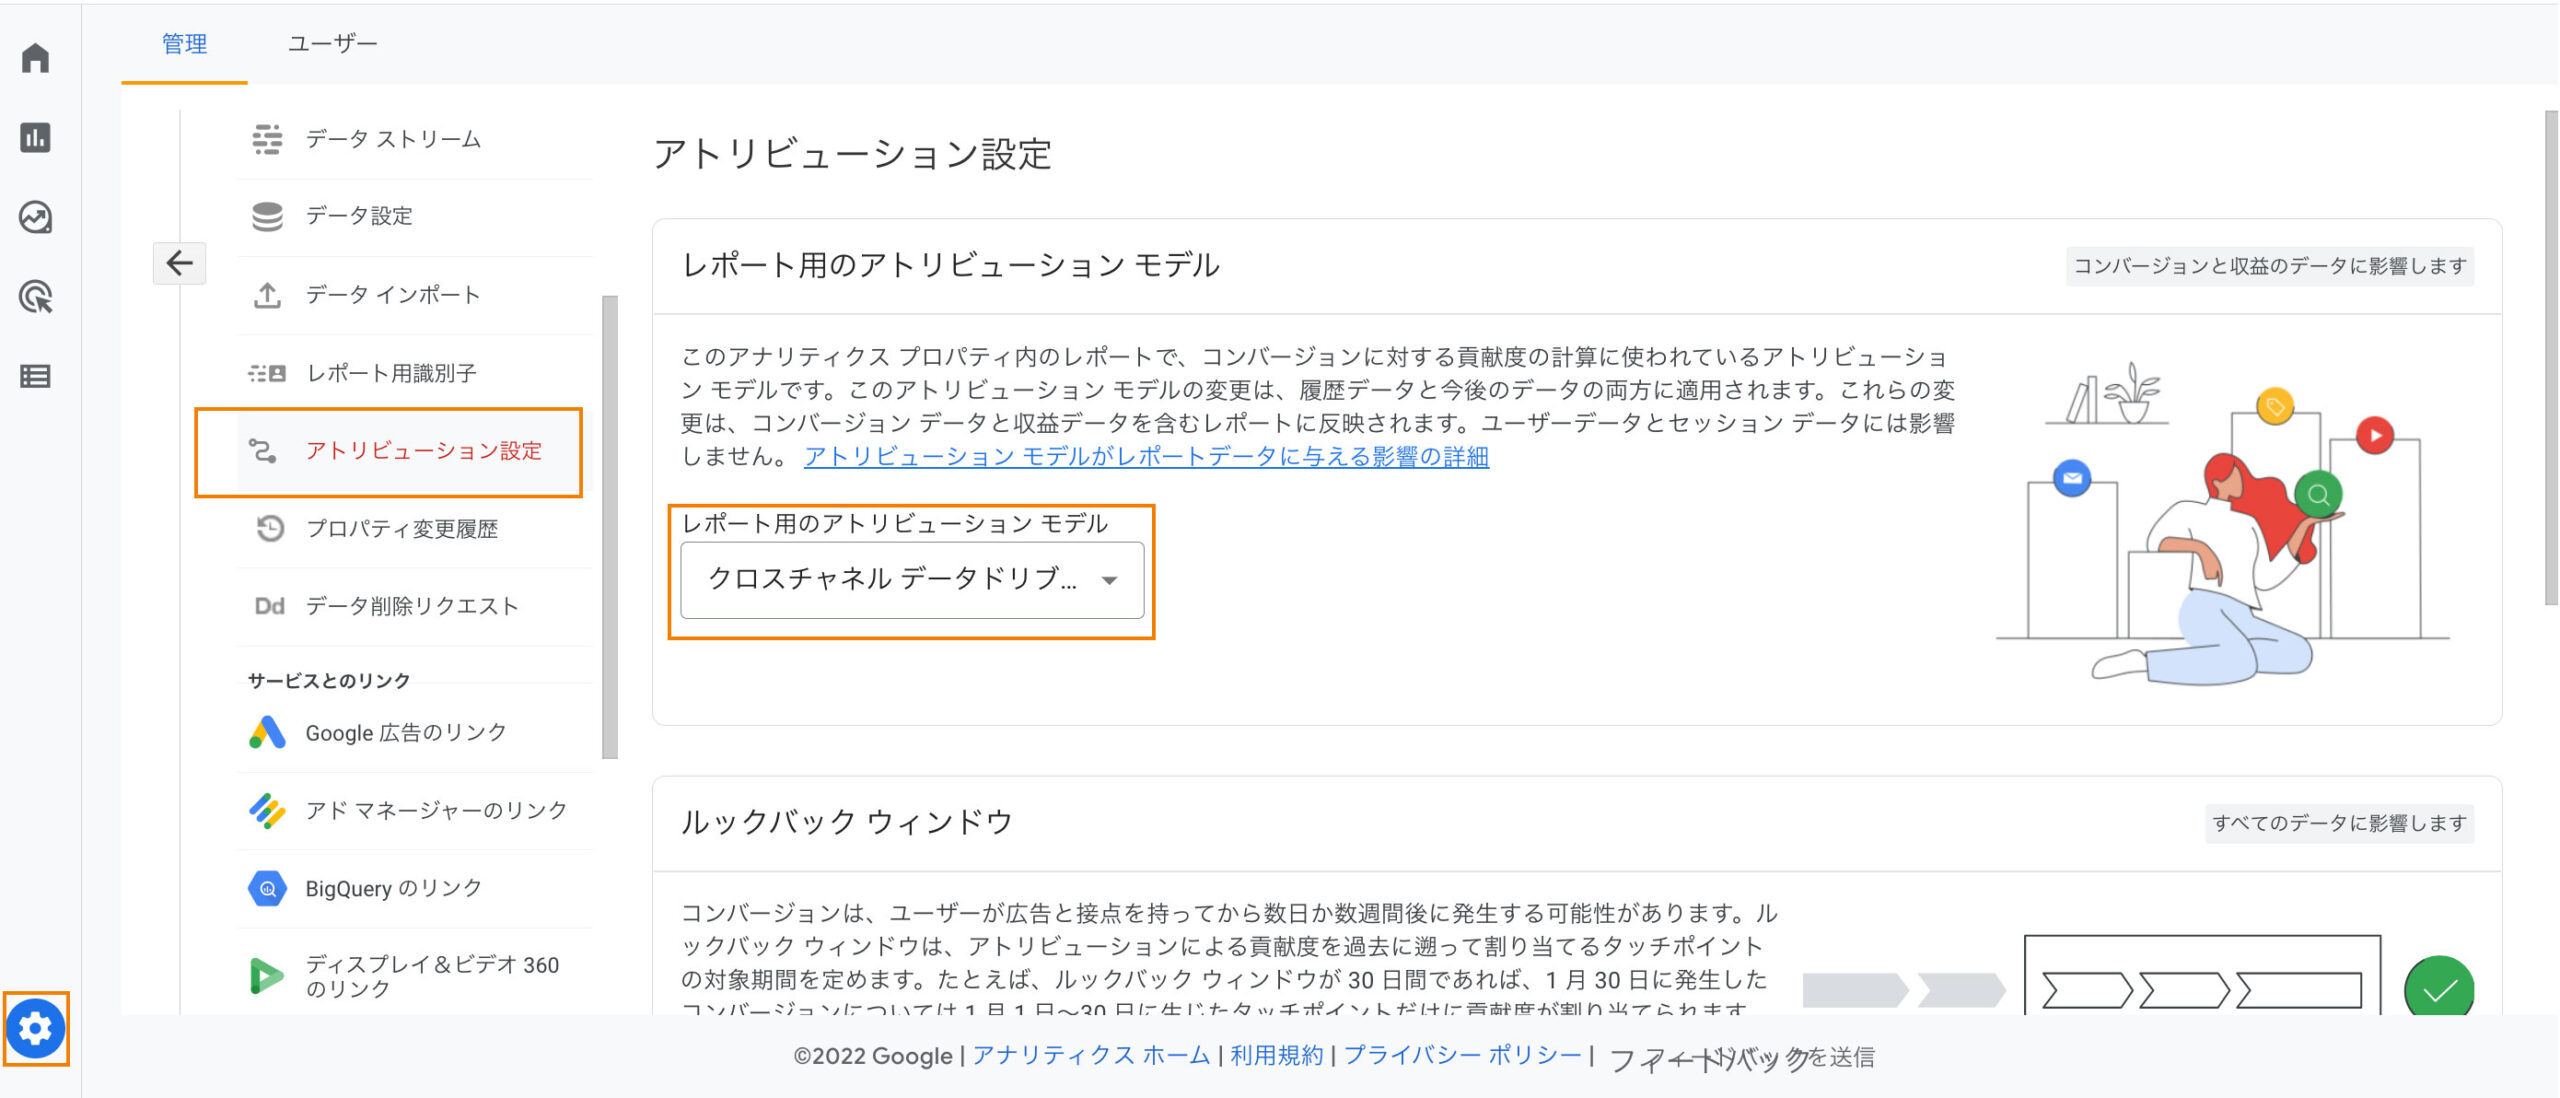Image resolution: width=2560 pixels, height=1098 pixels.
Task: Open データ削除リクエスト menu item
Action: 414,607
